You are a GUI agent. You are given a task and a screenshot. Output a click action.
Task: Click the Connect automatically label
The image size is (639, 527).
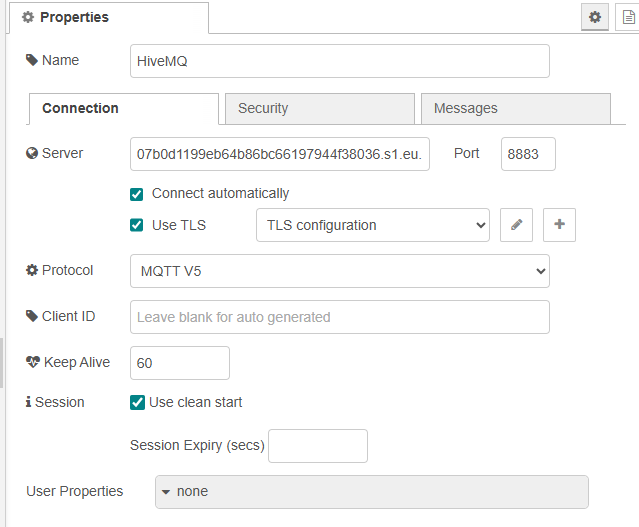[x=220, y=193]
